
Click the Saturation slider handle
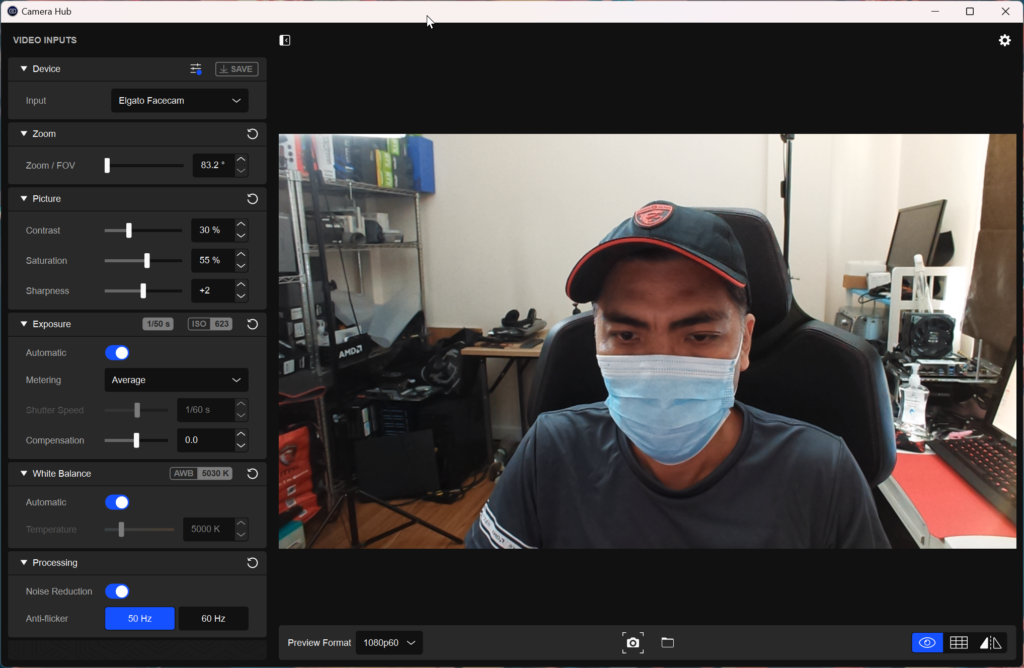(147, 261)
